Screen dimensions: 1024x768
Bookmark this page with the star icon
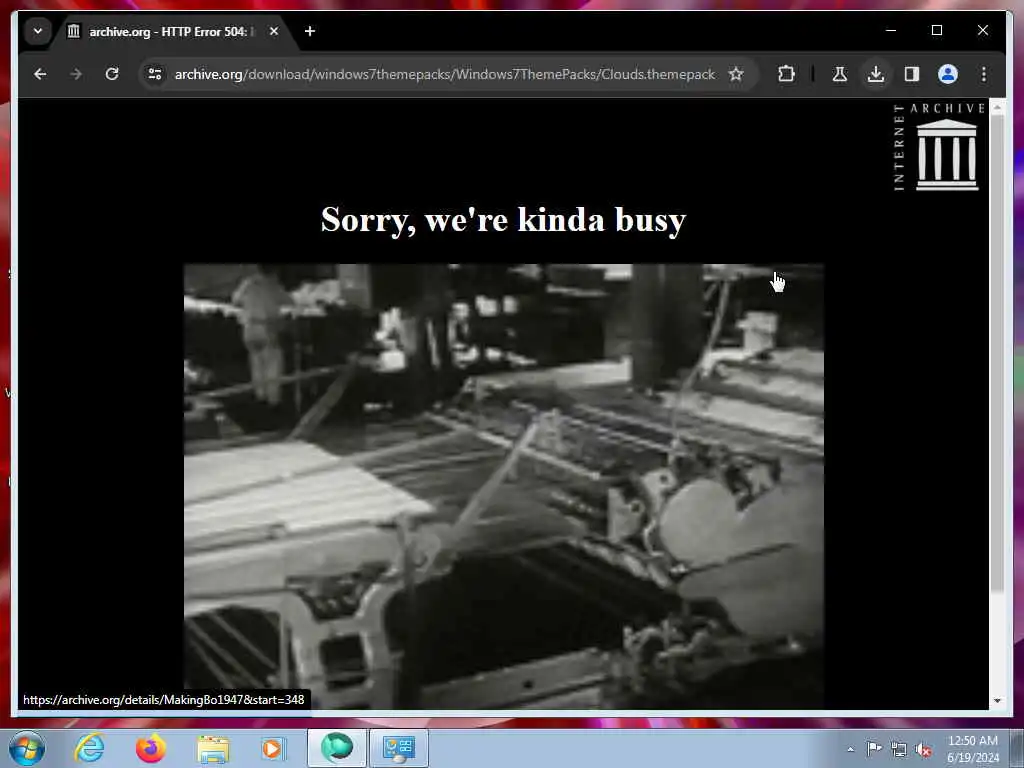coord(736,74)
